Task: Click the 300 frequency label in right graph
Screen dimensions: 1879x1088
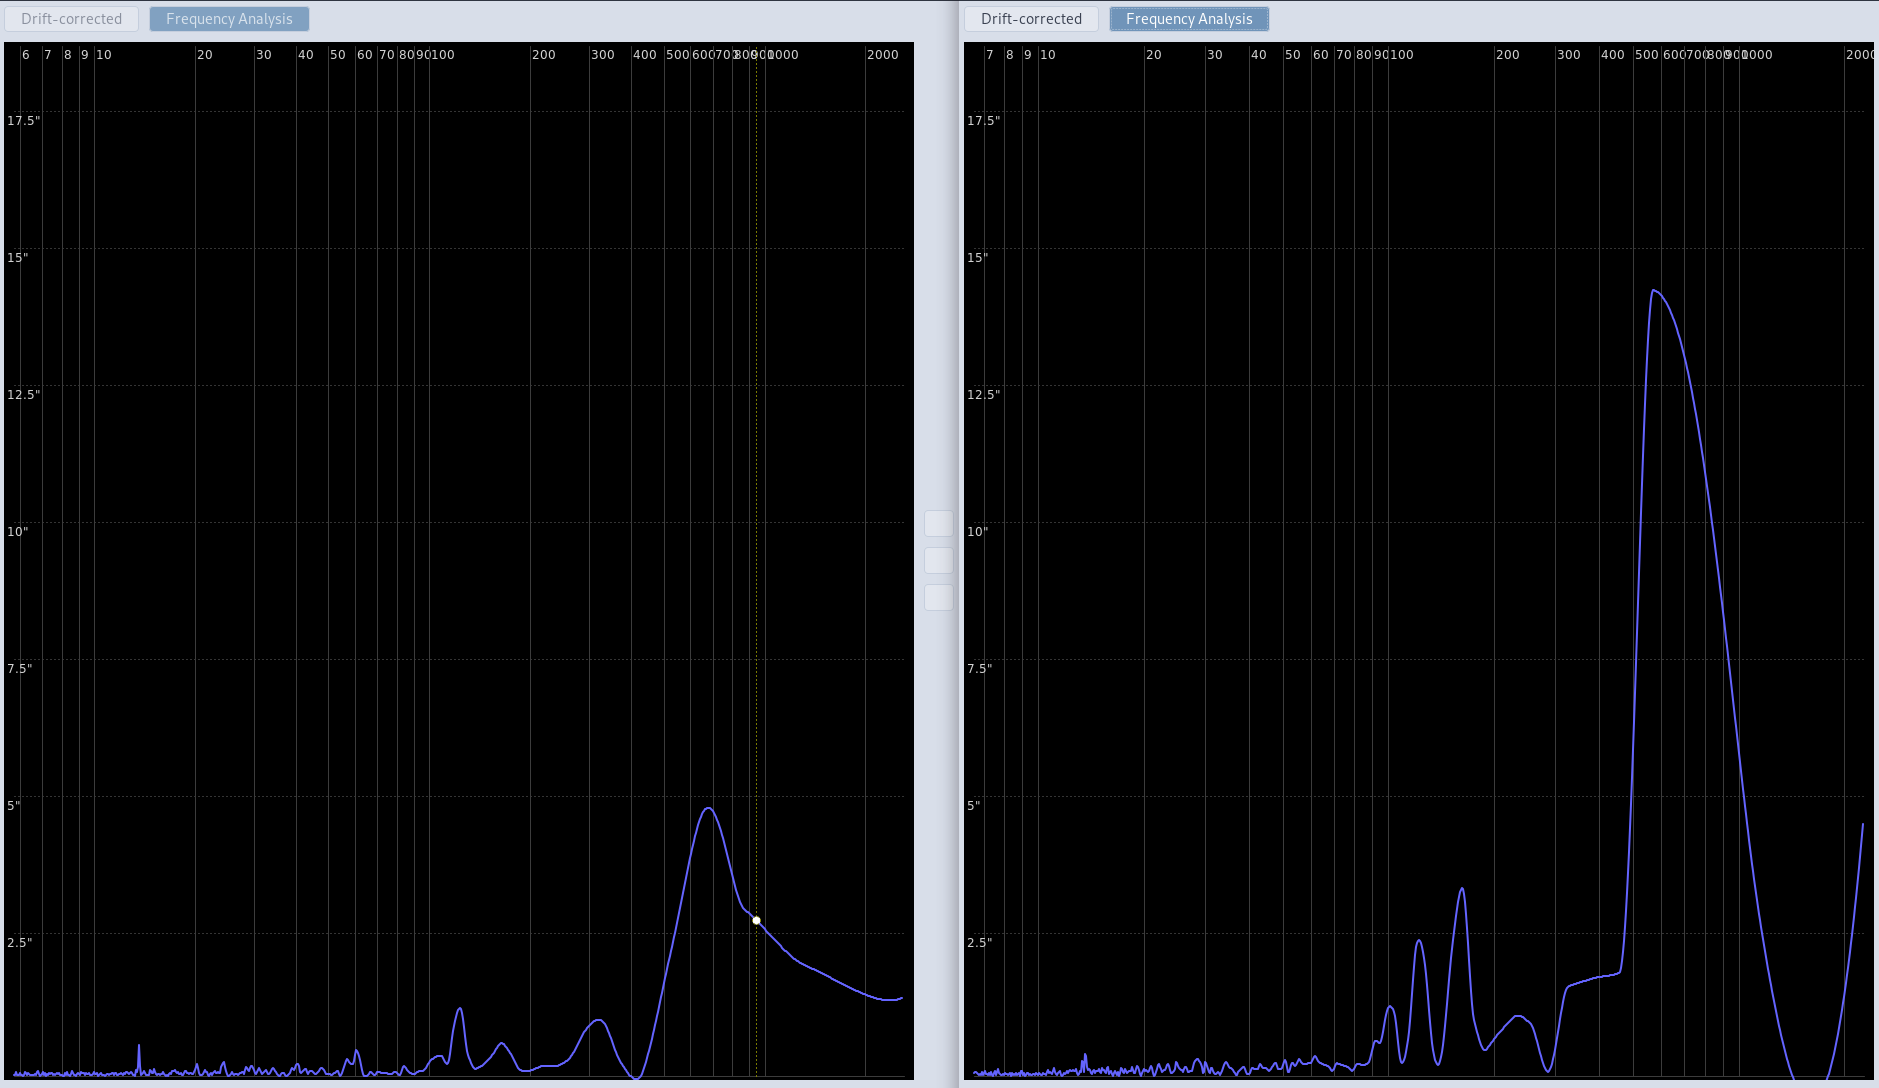Action: [x=1569, y=55]
